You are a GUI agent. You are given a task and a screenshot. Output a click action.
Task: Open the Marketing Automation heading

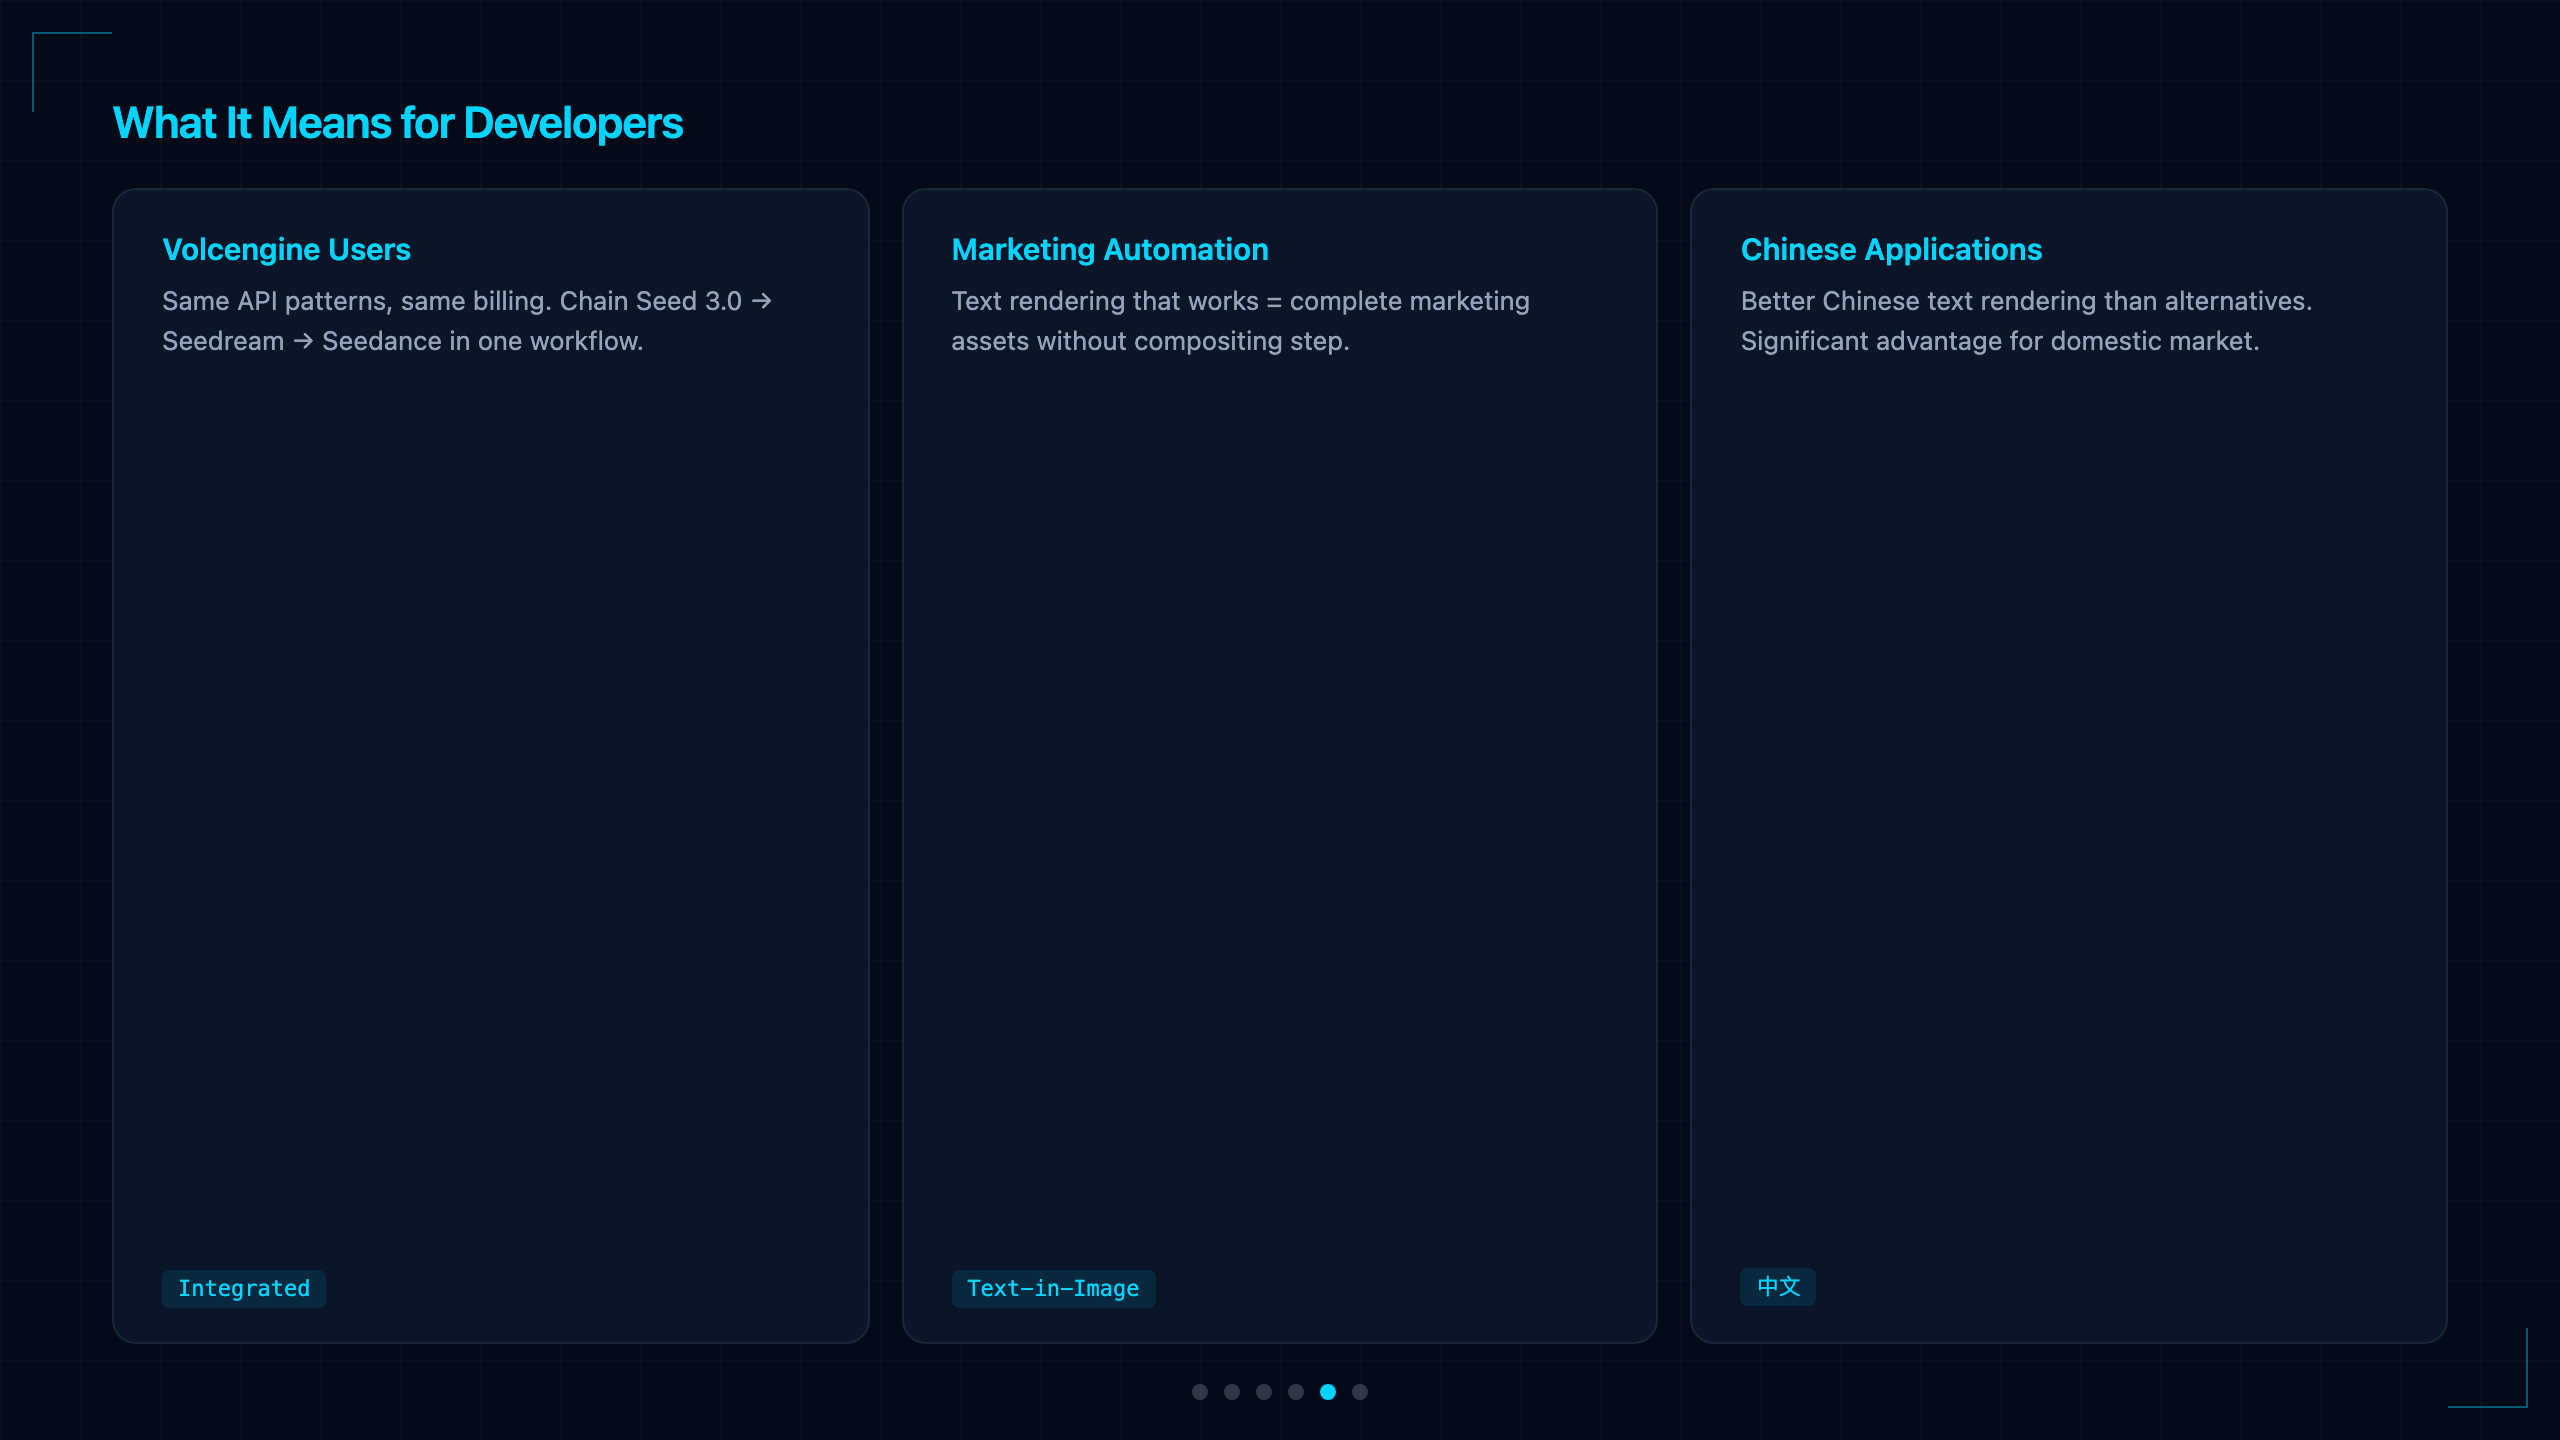click(1110, 249)
